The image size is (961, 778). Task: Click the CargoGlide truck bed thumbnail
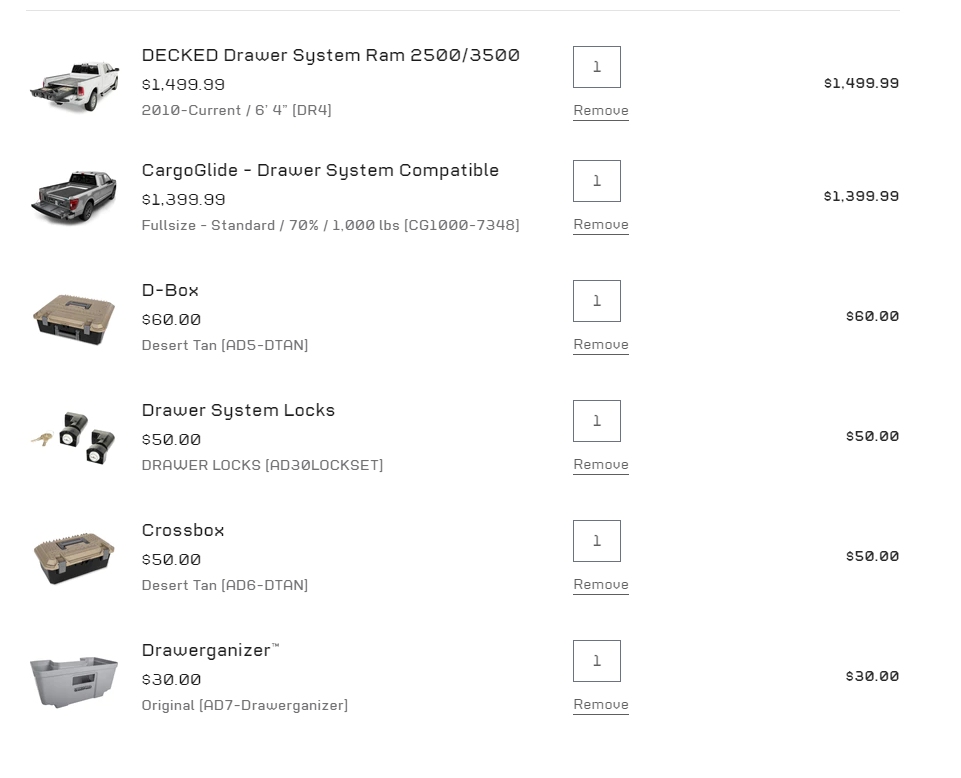pyautogui.click(x=74, y=197)
